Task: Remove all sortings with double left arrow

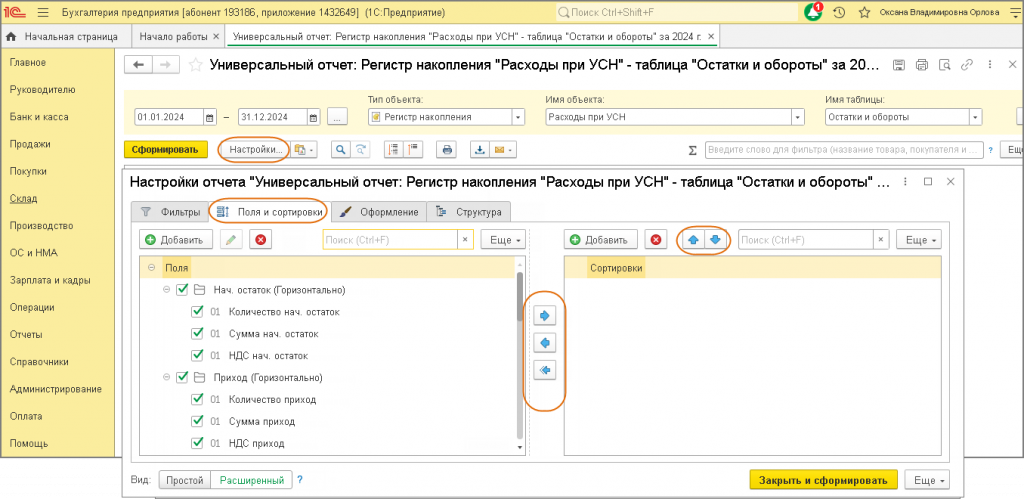Action: click(x=545, y=370)
